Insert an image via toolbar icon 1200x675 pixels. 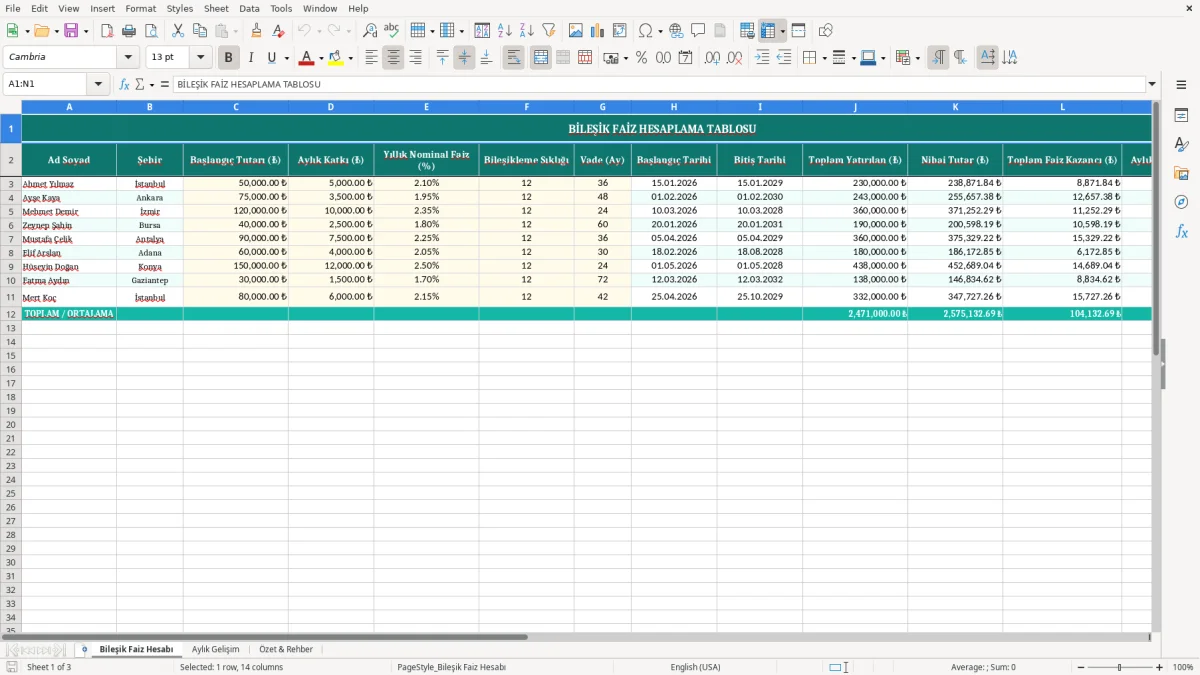coord(576,31)
